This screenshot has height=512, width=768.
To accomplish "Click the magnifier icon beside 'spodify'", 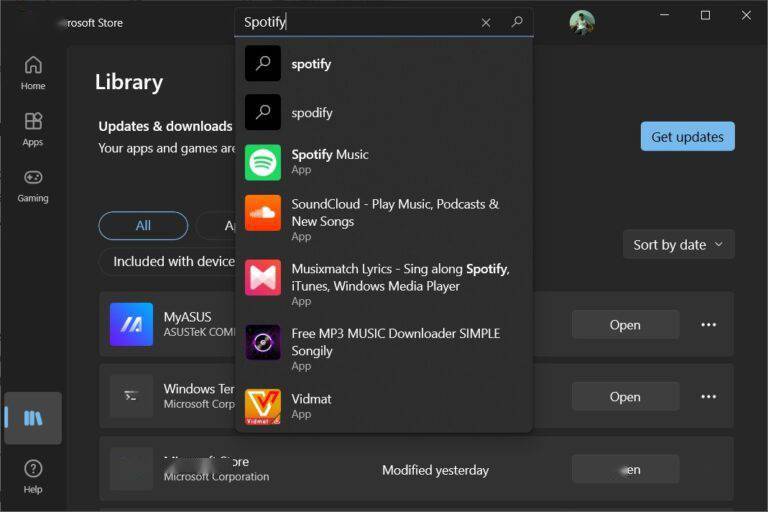I will 263,112.
